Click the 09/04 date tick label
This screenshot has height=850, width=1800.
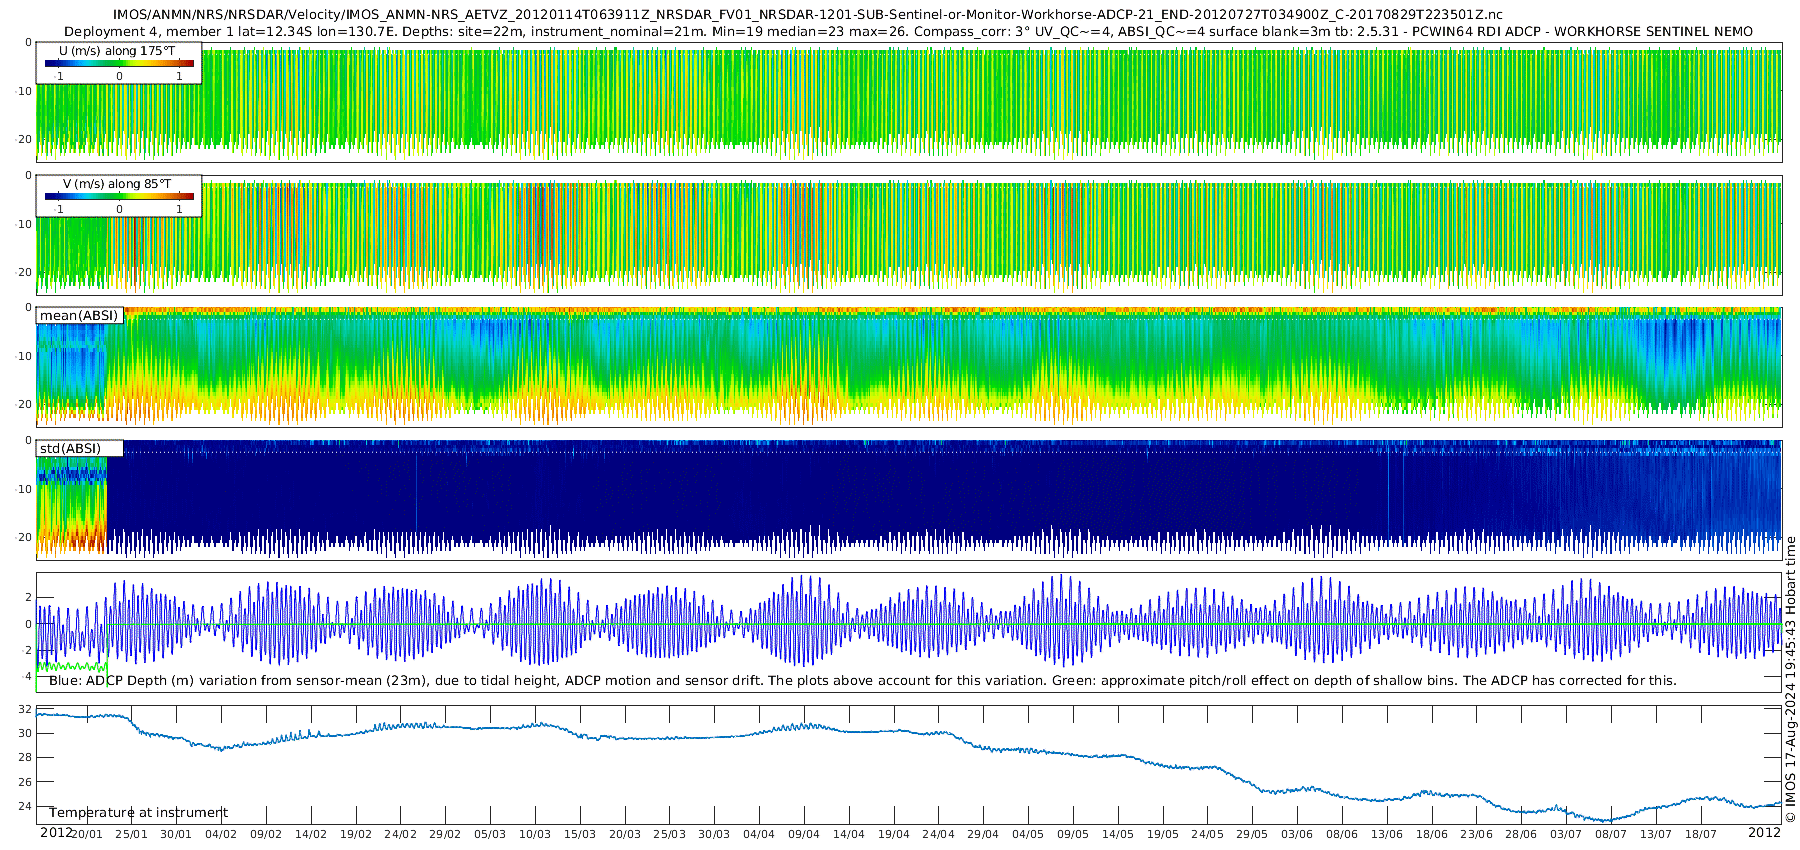(x=804, y=834)
